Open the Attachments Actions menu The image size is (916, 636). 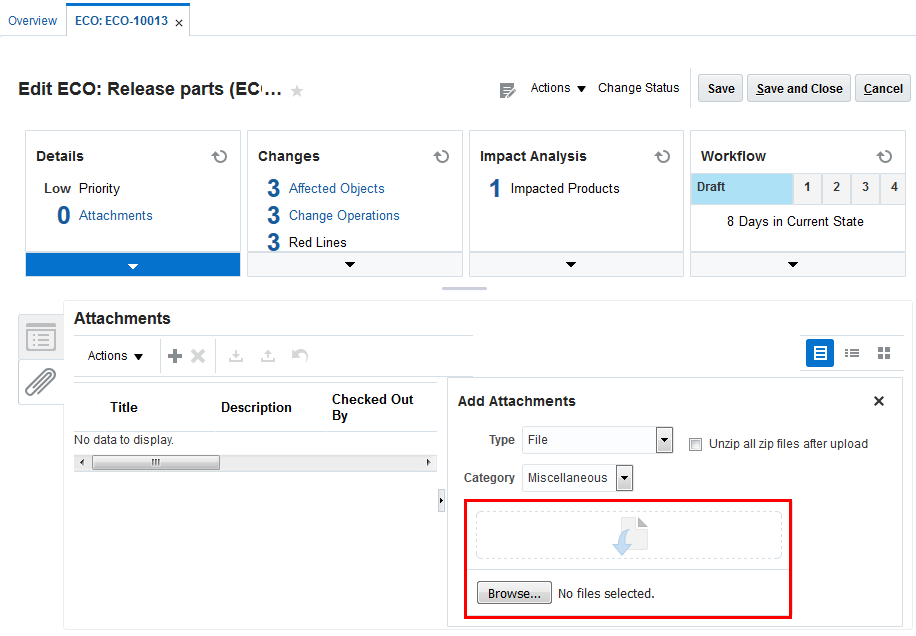[x=116, y=356]
